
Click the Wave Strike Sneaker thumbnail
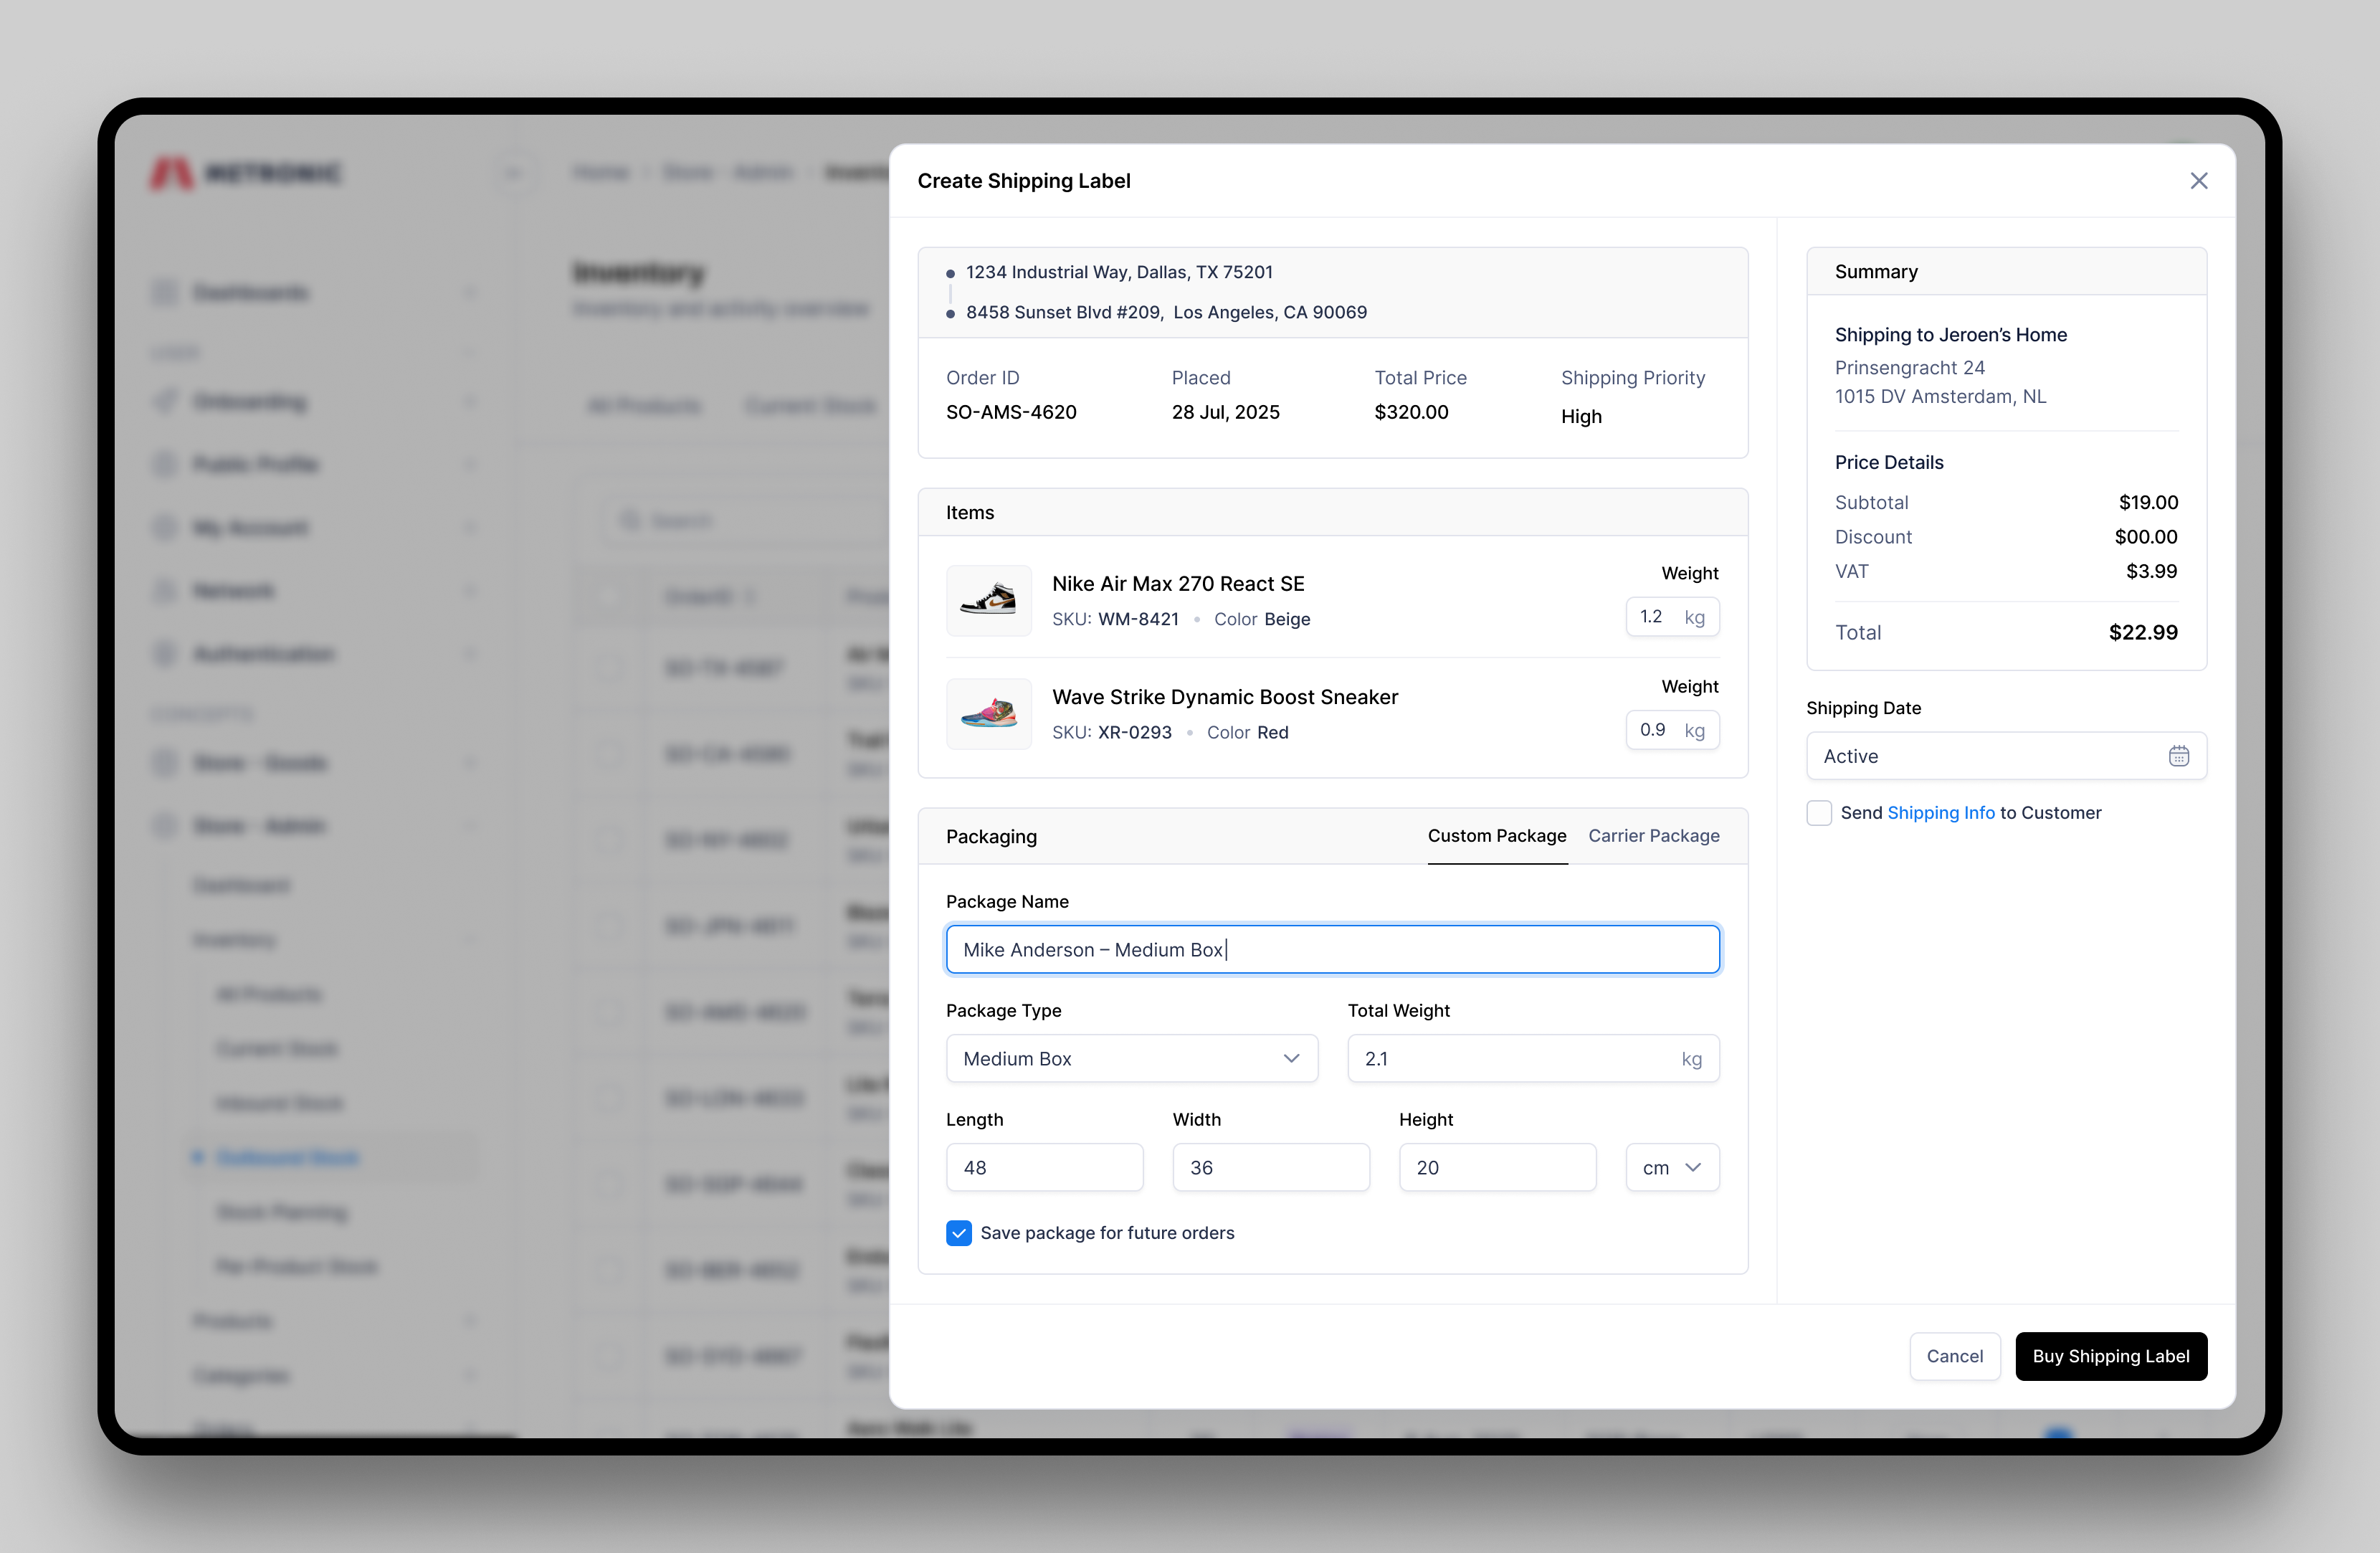pyautogui.click(x=988, y=714)
